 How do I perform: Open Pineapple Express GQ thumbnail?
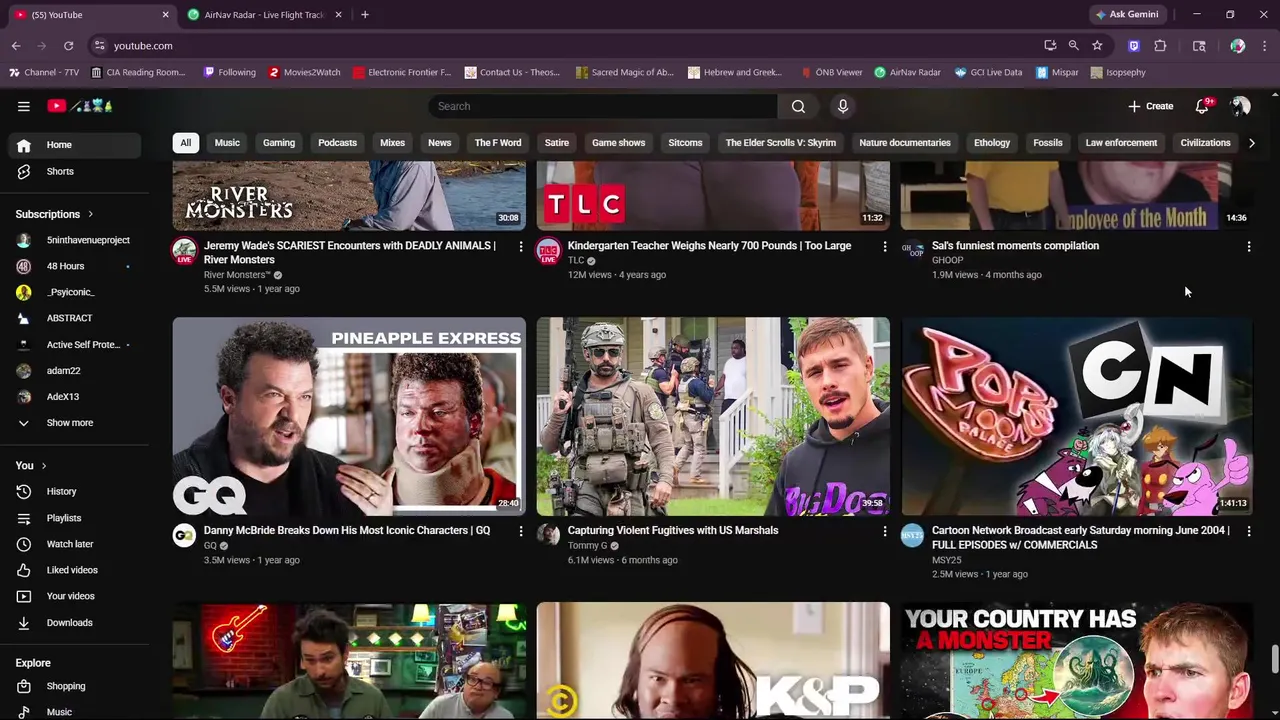[349, 417]
